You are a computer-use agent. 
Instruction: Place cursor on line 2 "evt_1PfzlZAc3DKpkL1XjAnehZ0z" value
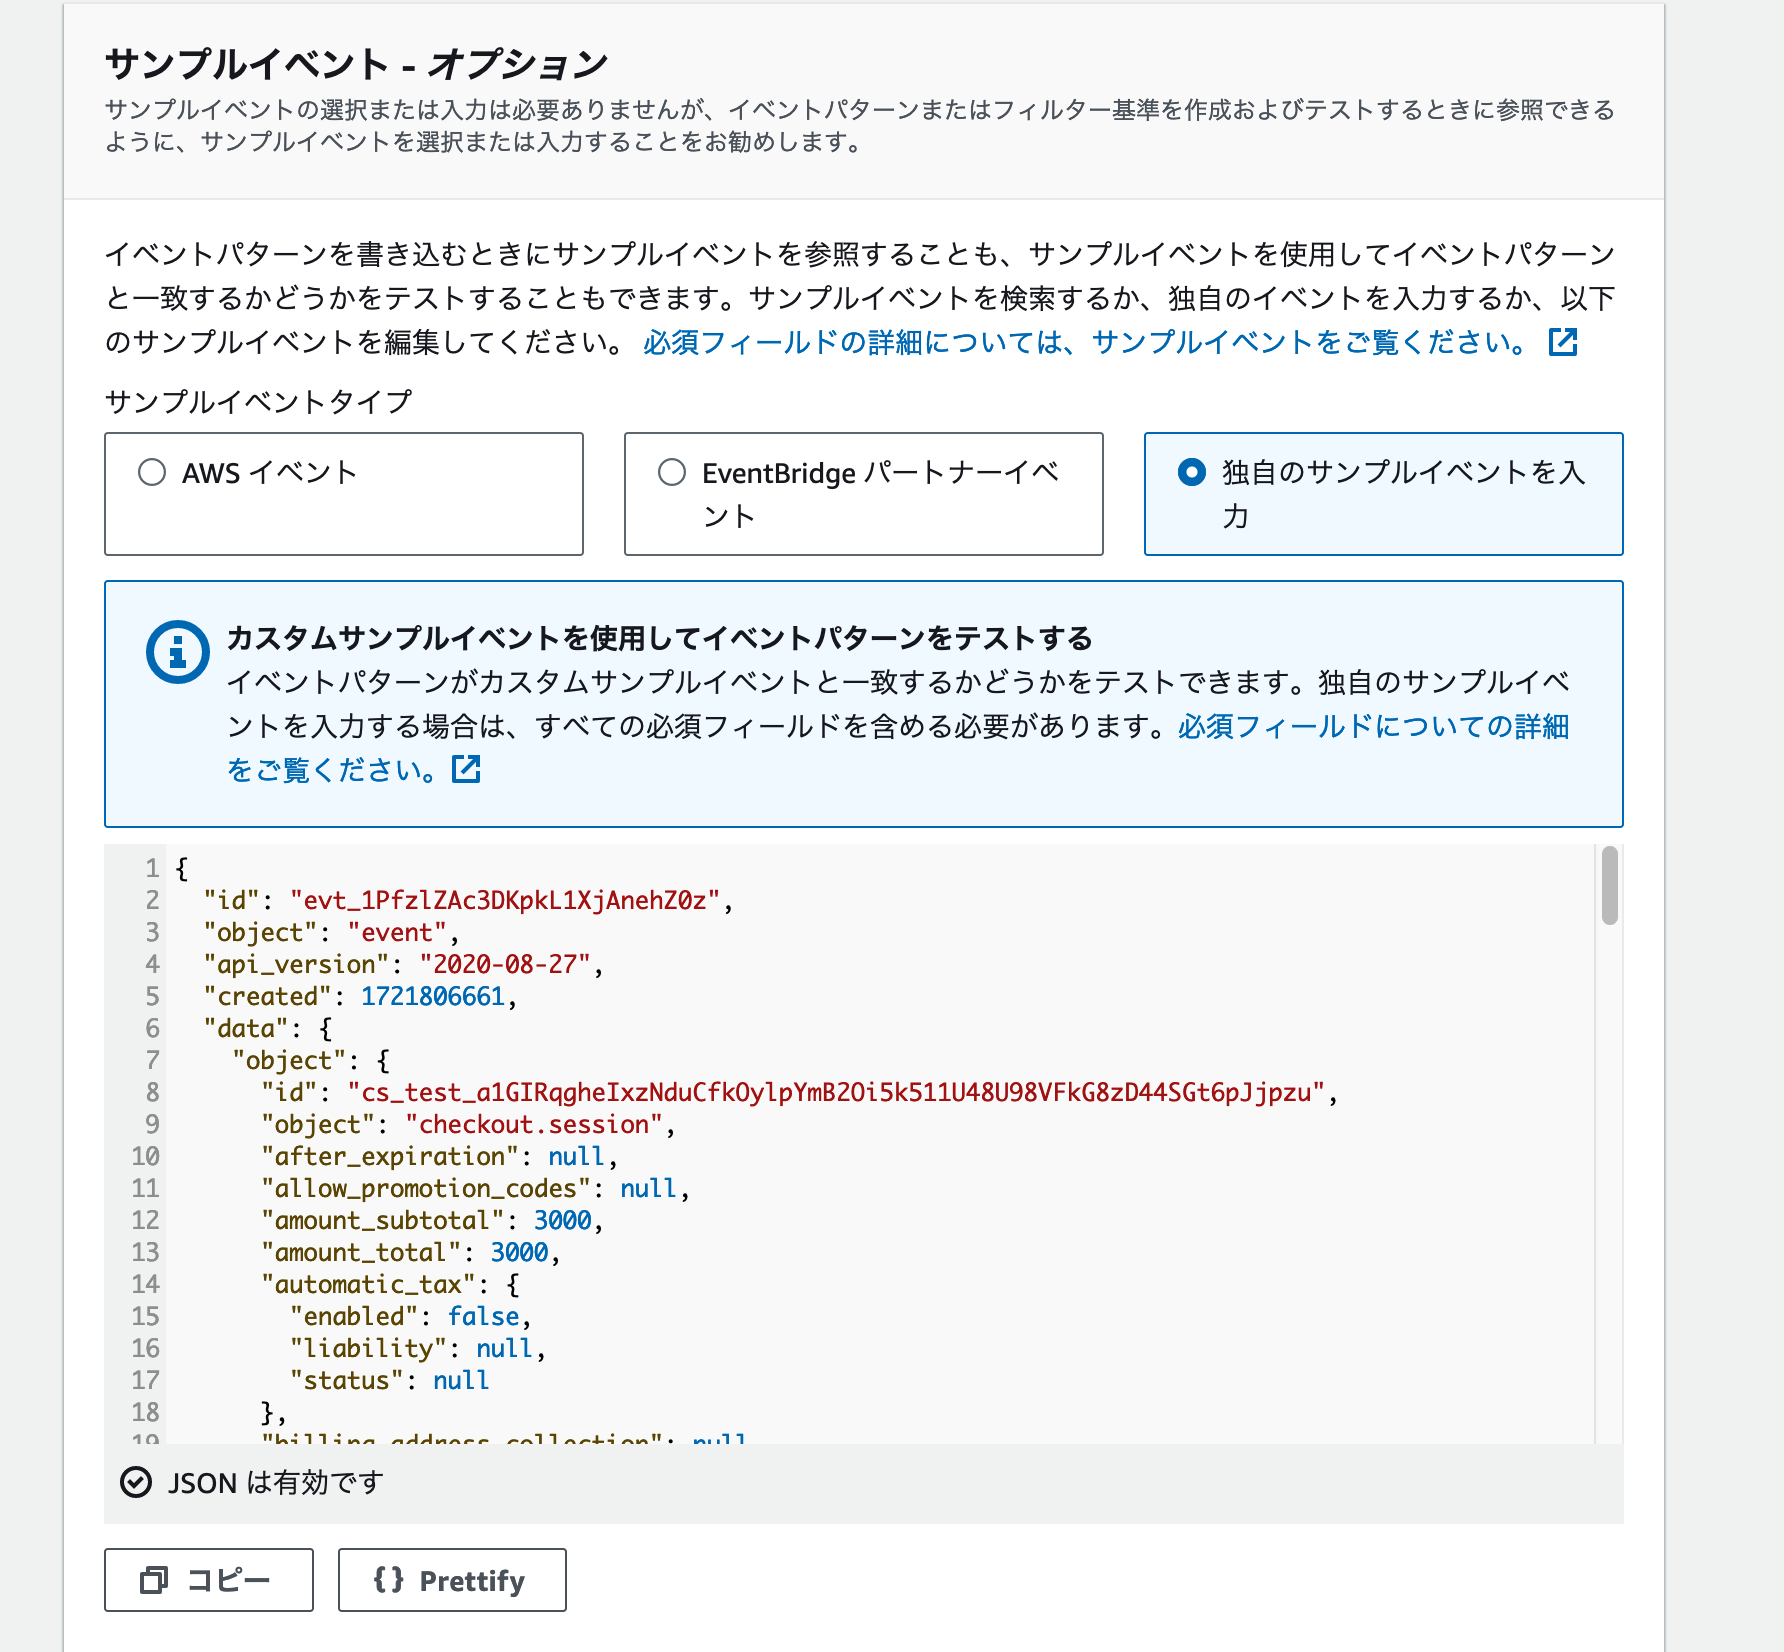[x=505, y=900]
